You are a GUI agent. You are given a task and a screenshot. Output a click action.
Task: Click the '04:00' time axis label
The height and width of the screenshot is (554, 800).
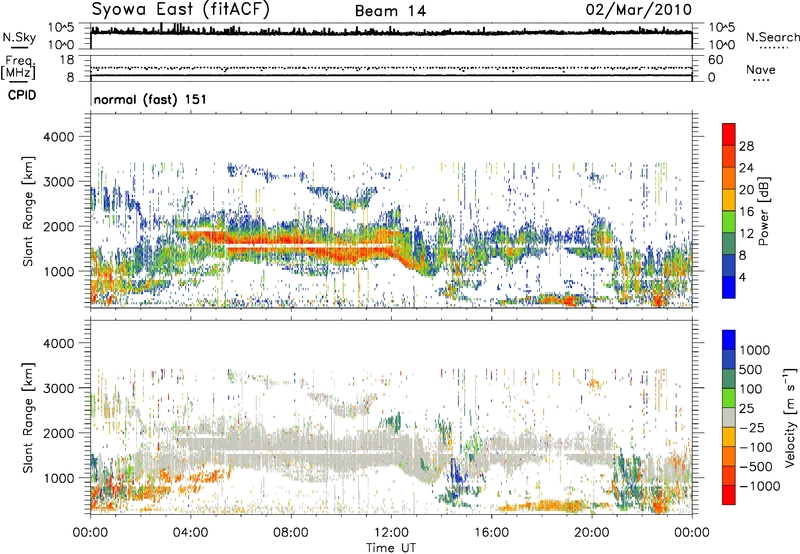click(x=191, y=533)
